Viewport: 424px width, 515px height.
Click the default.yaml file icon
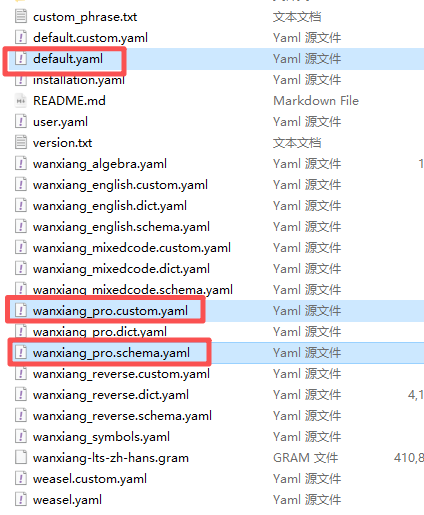21,58
